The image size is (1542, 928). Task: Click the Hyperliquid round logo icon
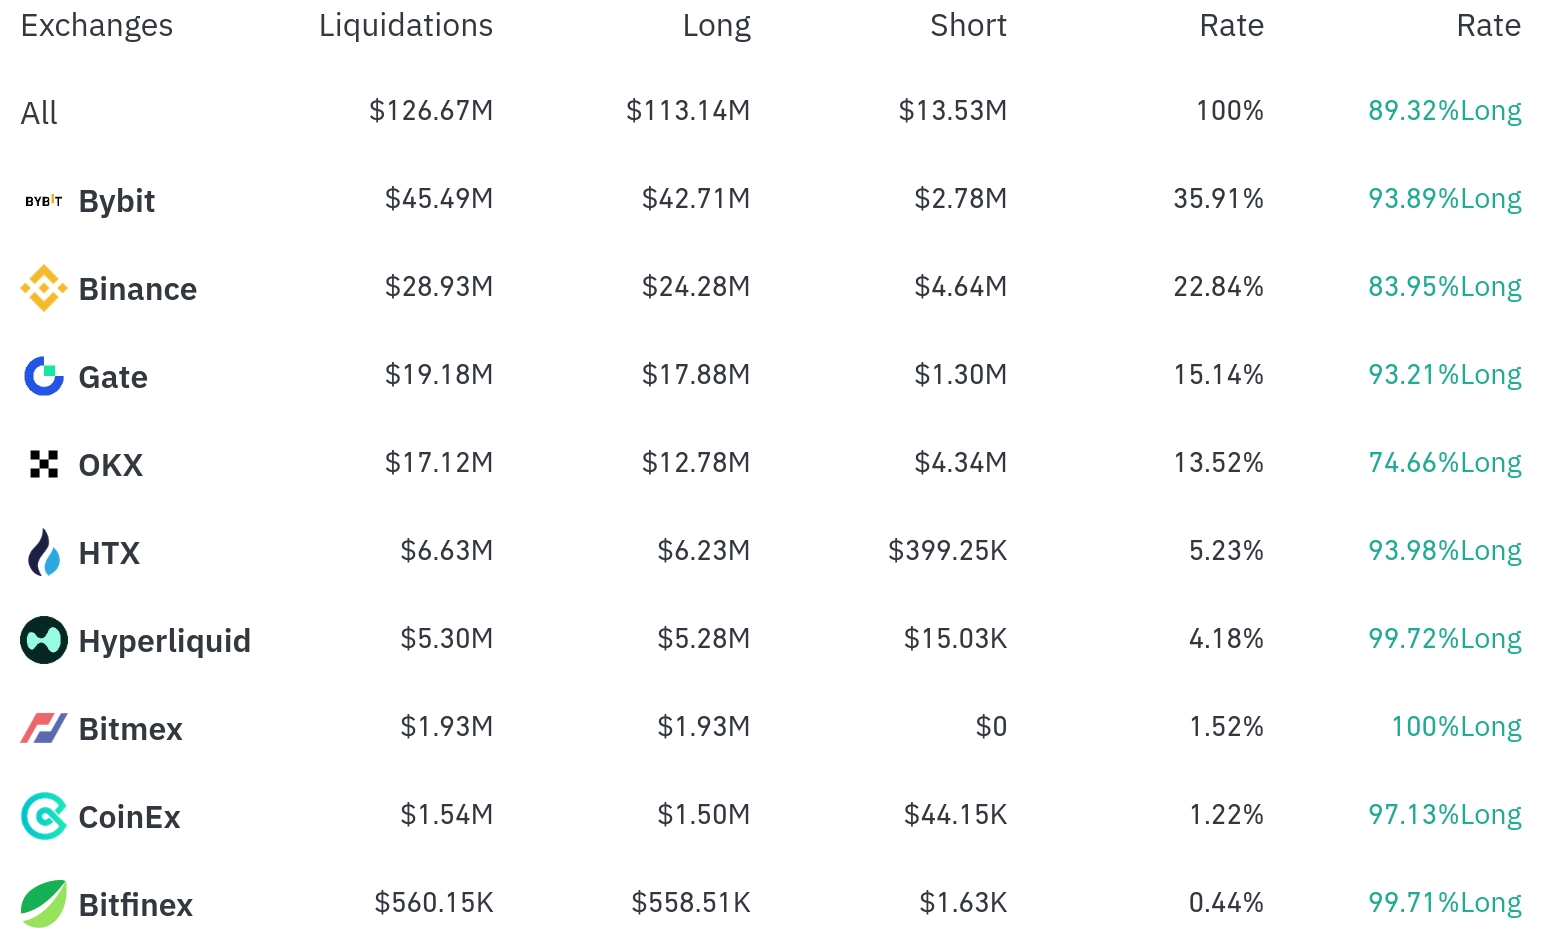pyautogui.click(x=44, y=640)
